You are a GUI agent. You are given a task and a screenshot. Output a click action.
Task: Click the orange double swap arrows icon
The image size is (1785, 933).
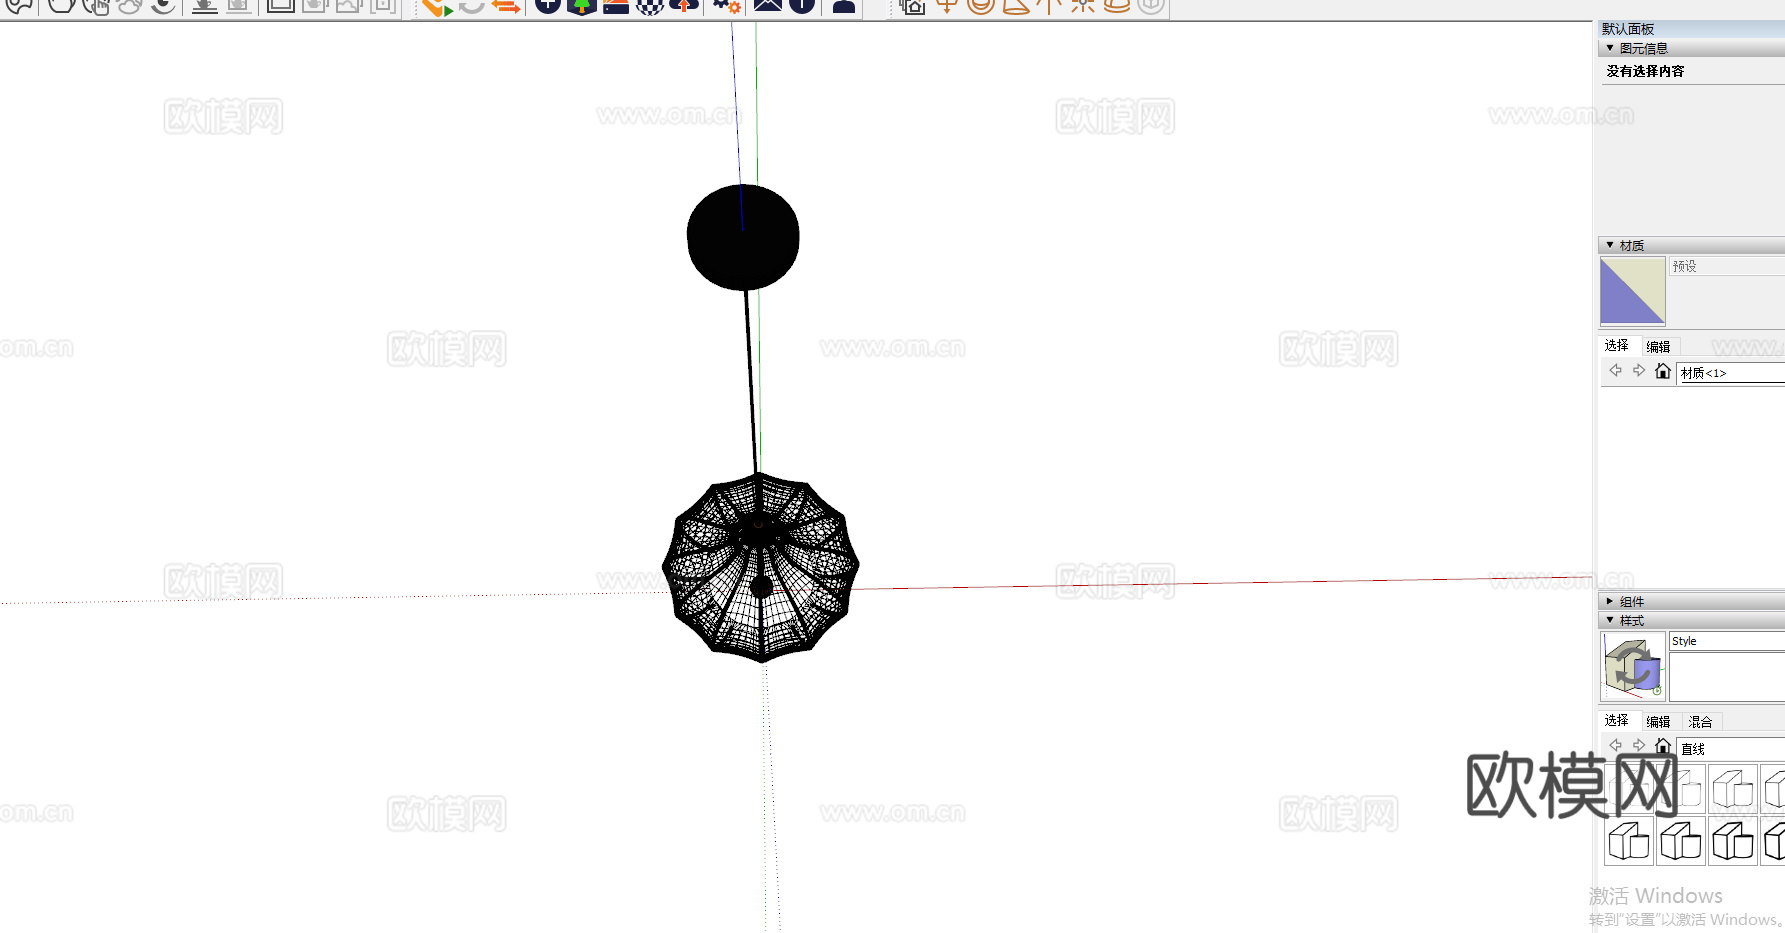pyautogui.click(x=507, y=5)
